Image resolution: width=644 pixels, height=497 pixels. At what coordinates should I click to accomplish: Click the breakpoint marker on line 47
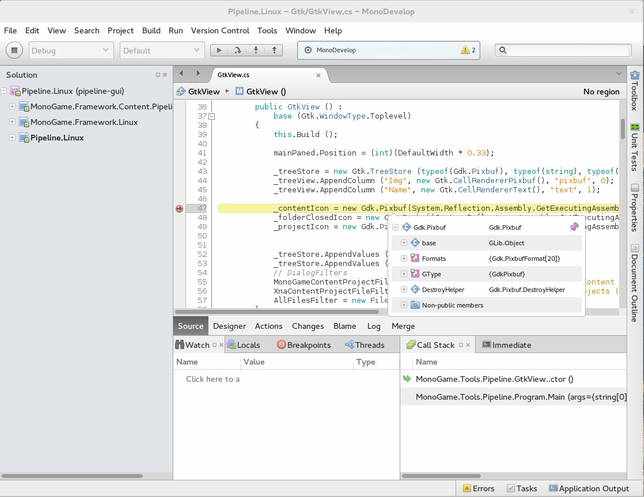[x=179, y=208]
